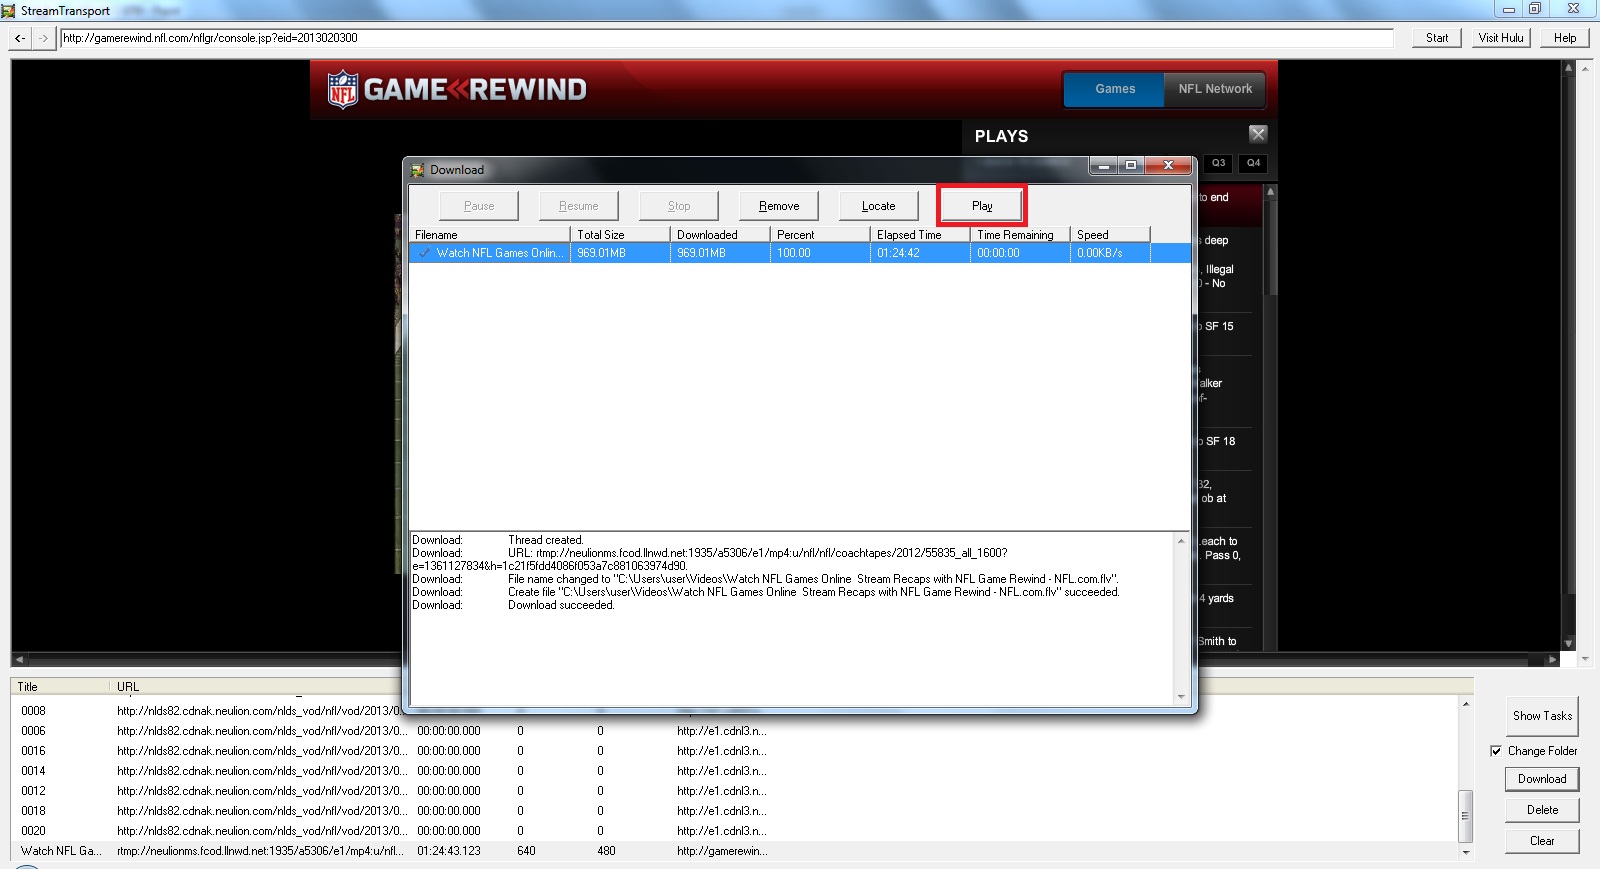Click the Download dialog window icon

tap(417, 170)
